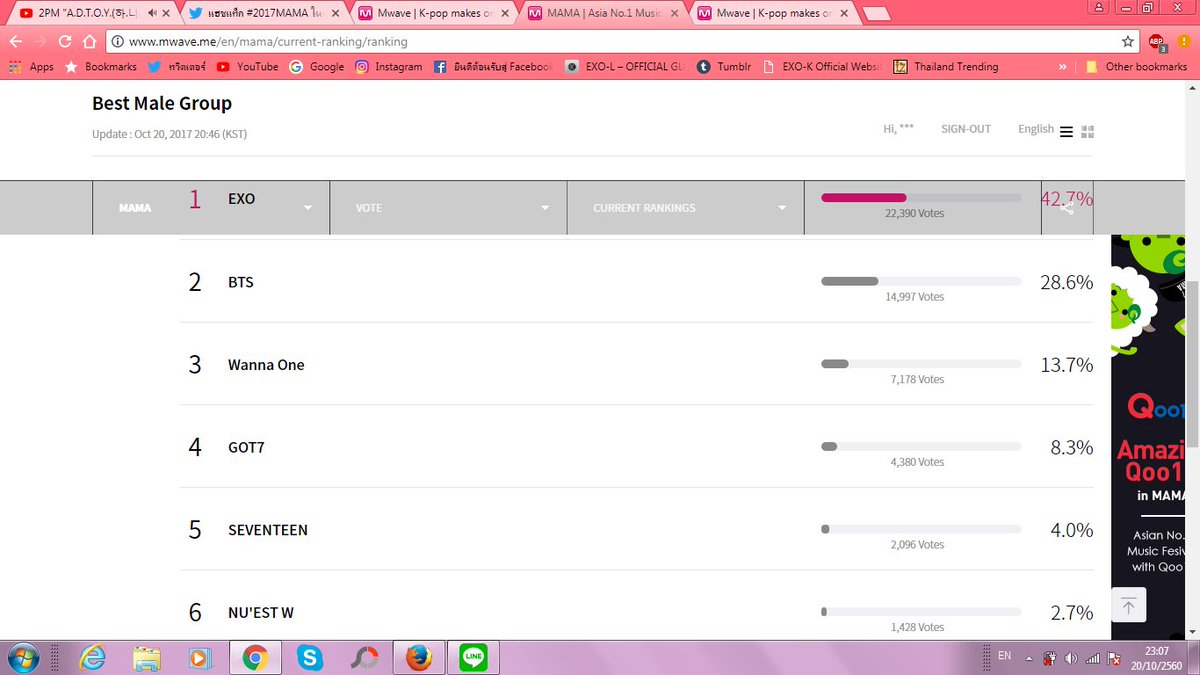The width and height of the screenshot is (1200, 675).
Task: Click the SIGN-OUT link
Action: (x=966, y=129)
